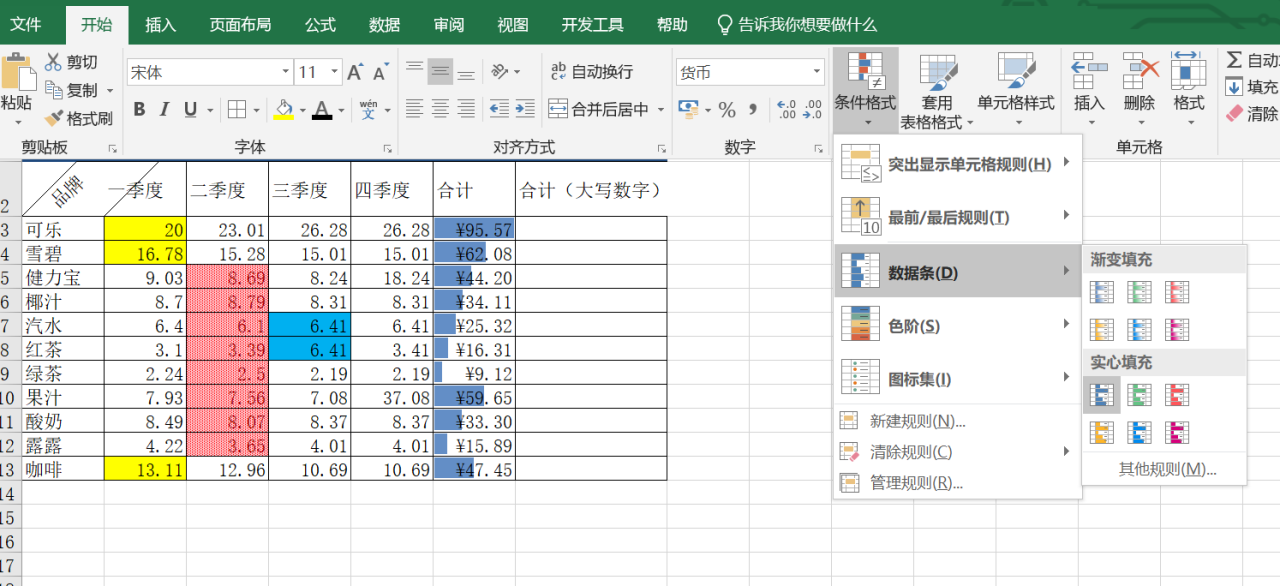Switch to the 数据 ribbon tab
The height and width of the screenshot is (586, 1280).
[x=384, y=25]
